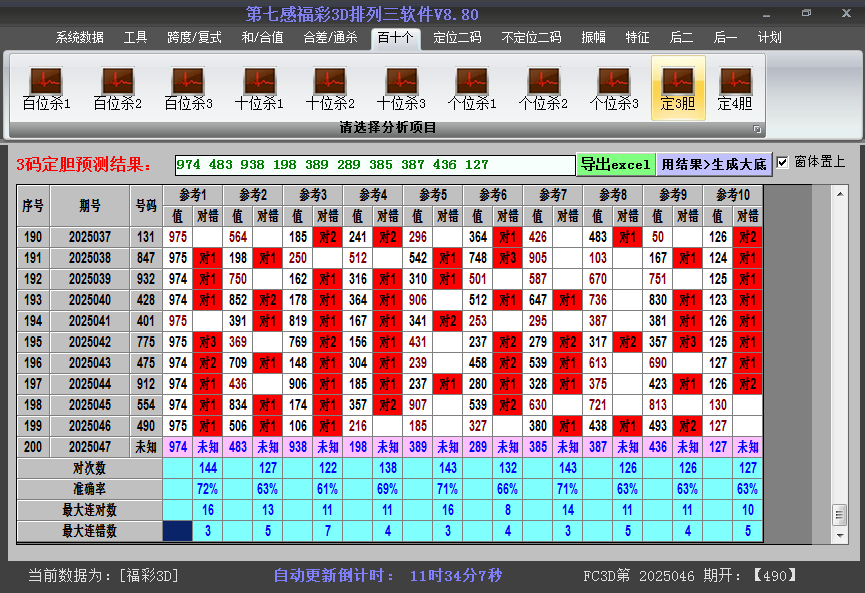The image size is (865, 593).
Task: Click the FC3D第 2025046 期开 status text
Action: pyautogui.click(x=691, y=576)
